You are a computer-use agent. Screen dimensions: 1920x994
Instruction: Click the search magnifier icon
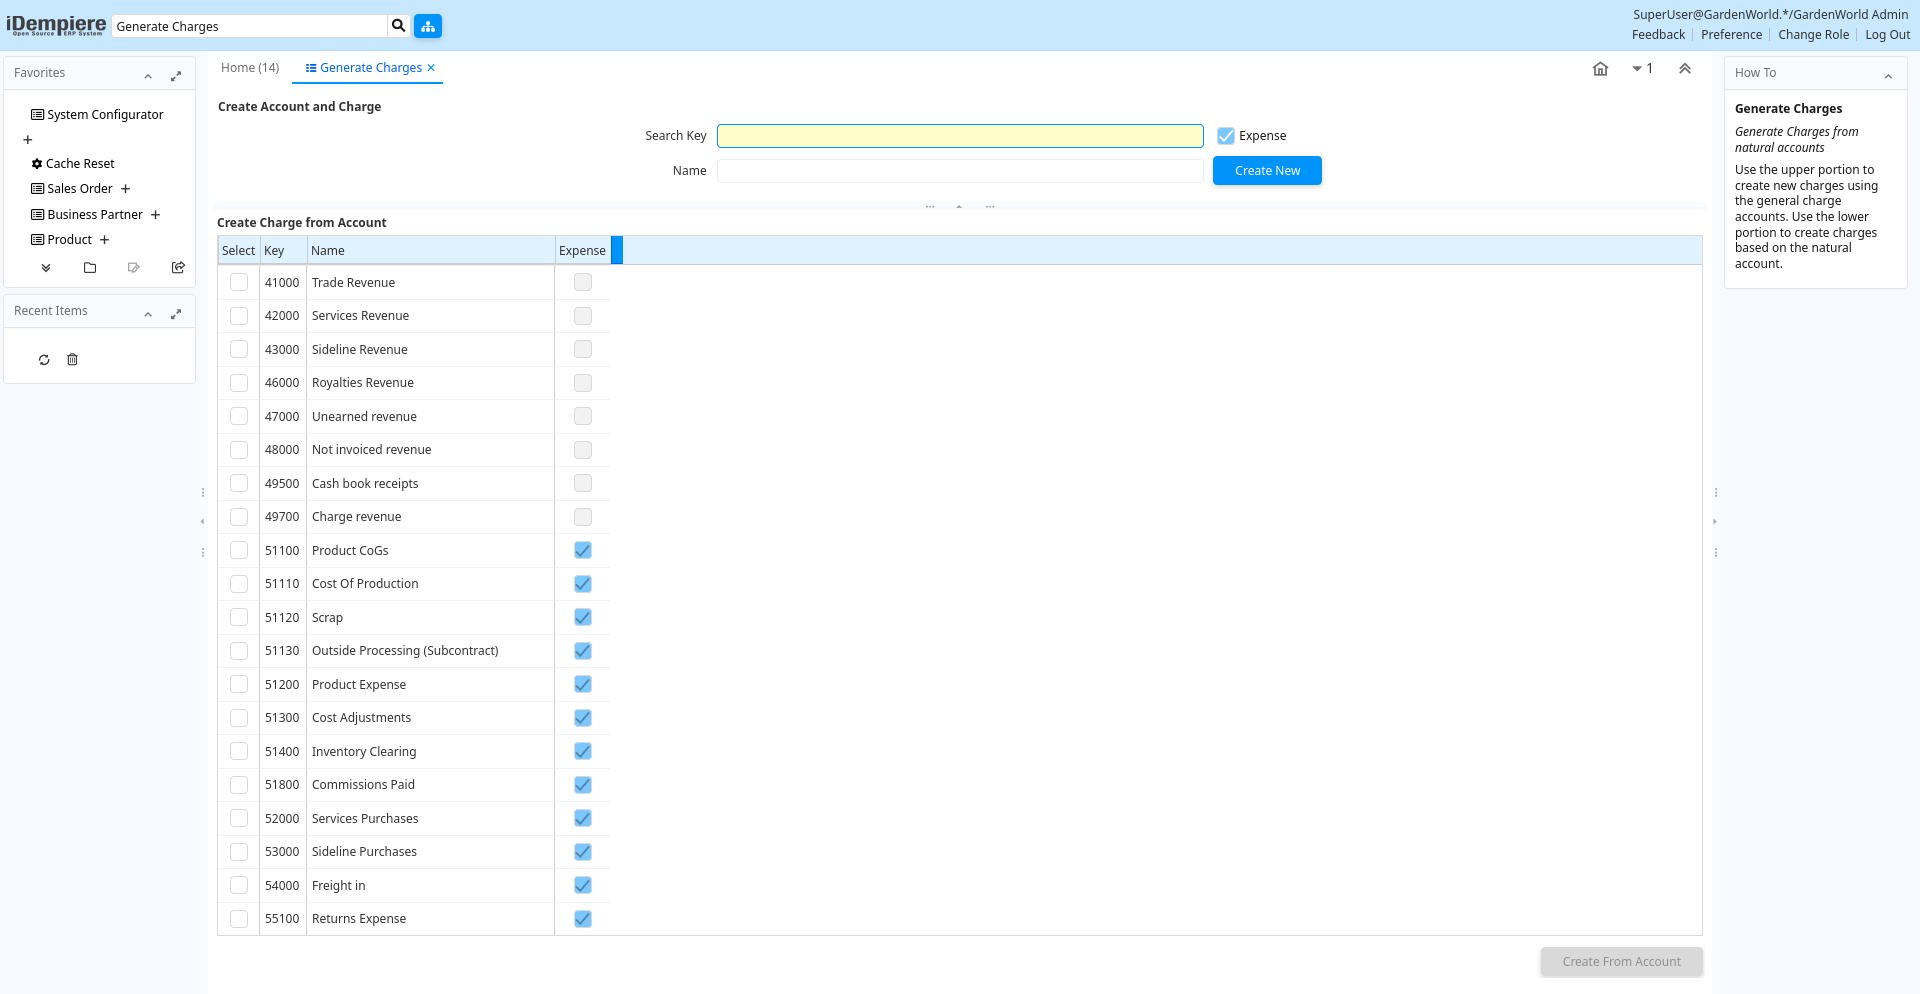coord(399,26)
